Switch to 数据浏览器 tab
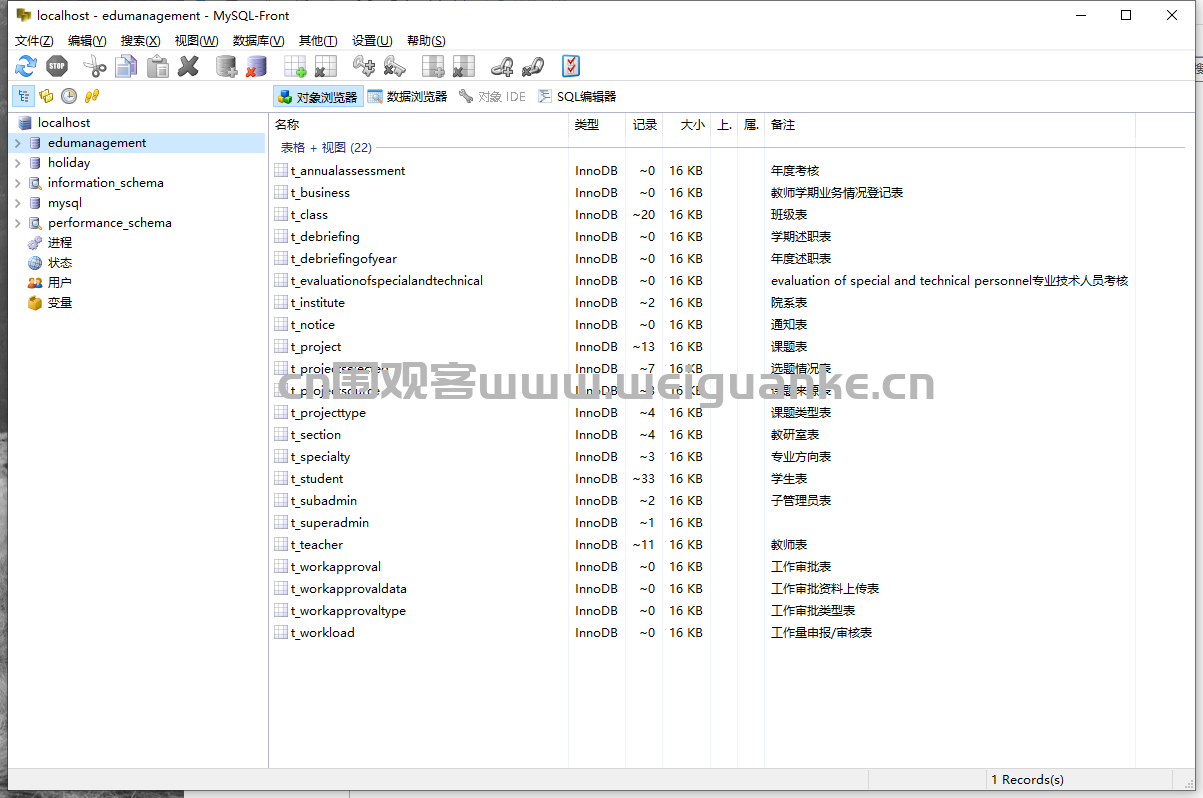 coord(407,97)
